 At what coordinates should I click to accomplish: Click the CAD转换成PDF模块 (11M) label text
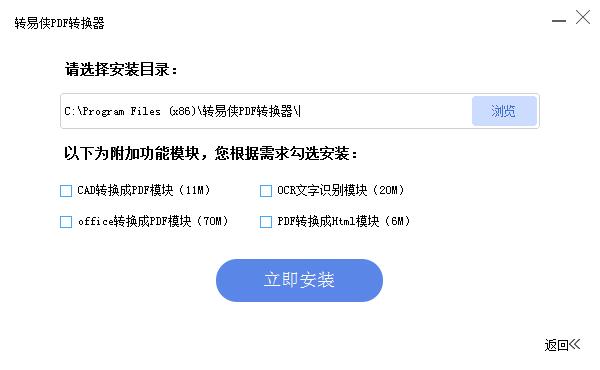click(144, 190)
